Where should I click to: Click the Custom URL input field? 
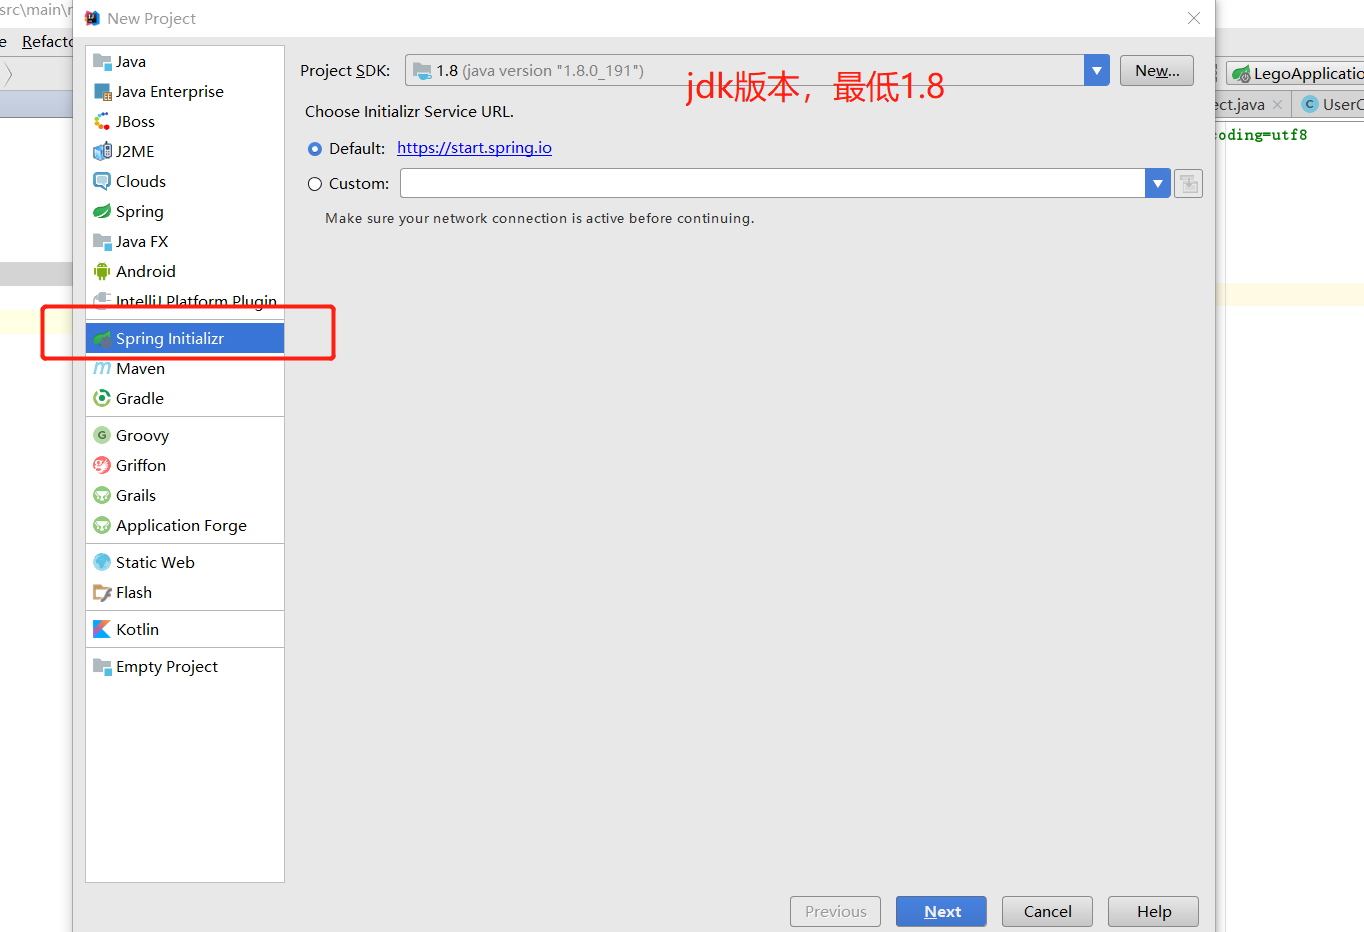tap(773, 184)
